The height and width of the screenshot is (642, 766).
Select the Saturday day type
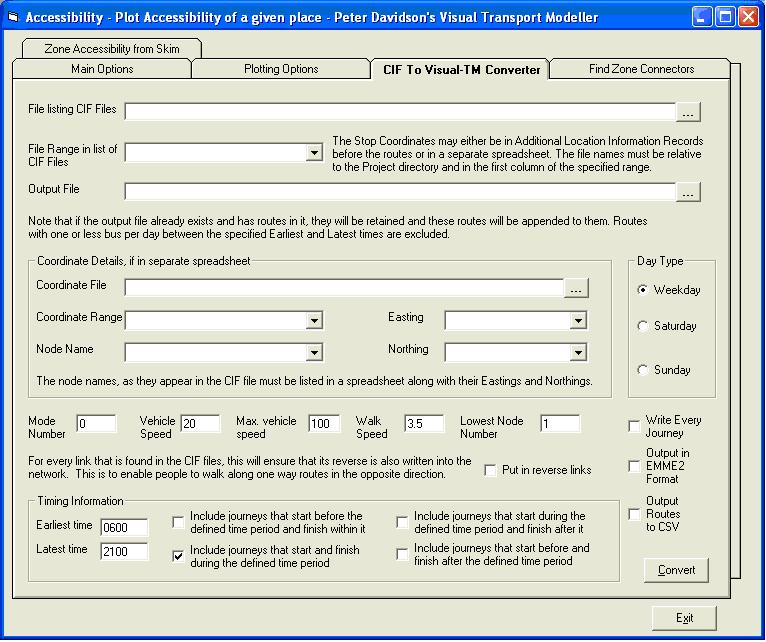coord(642,326)
